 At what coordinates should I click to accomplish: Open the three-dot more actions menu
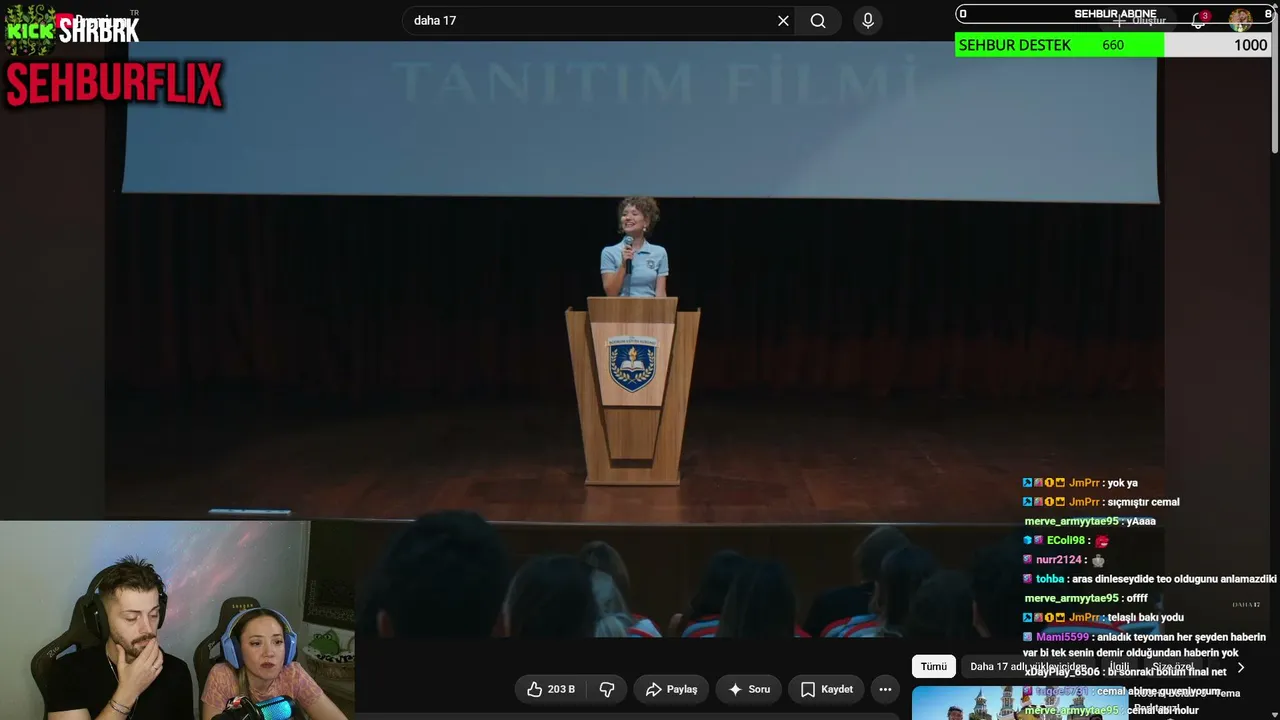pyautogui.click(x=885, y=689)
